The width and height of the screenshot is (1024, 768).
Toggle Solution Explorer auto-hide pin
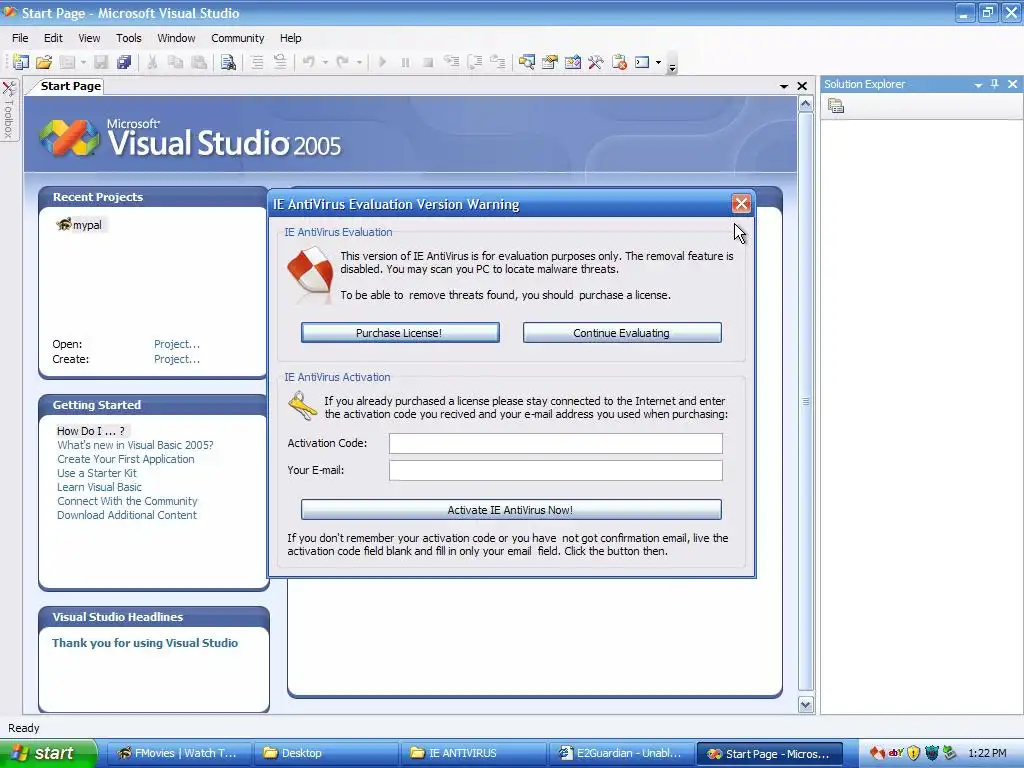[x=995, y=84]
